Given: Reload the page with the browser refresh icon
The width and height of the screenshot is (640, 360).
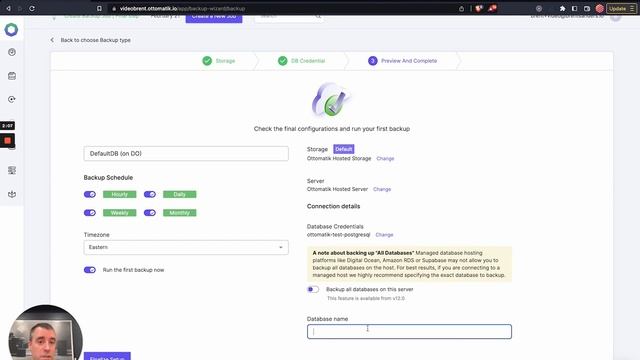Looking at the screenshot, I should (x=32, y=8).
